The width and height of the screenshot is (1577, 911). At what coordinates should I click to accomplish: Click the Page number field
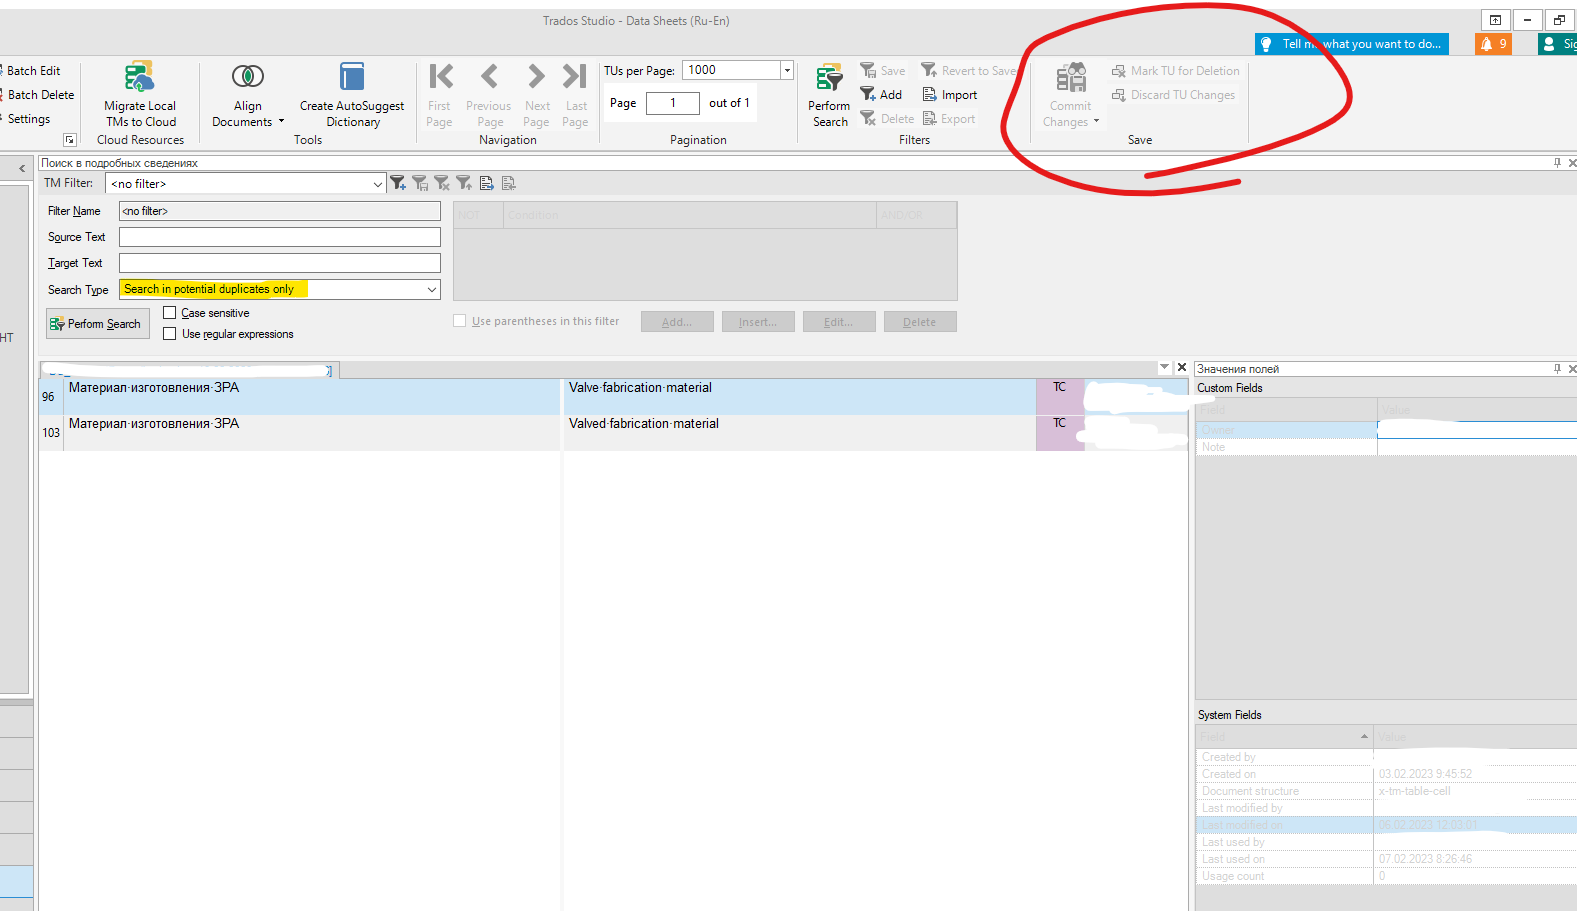672,103
